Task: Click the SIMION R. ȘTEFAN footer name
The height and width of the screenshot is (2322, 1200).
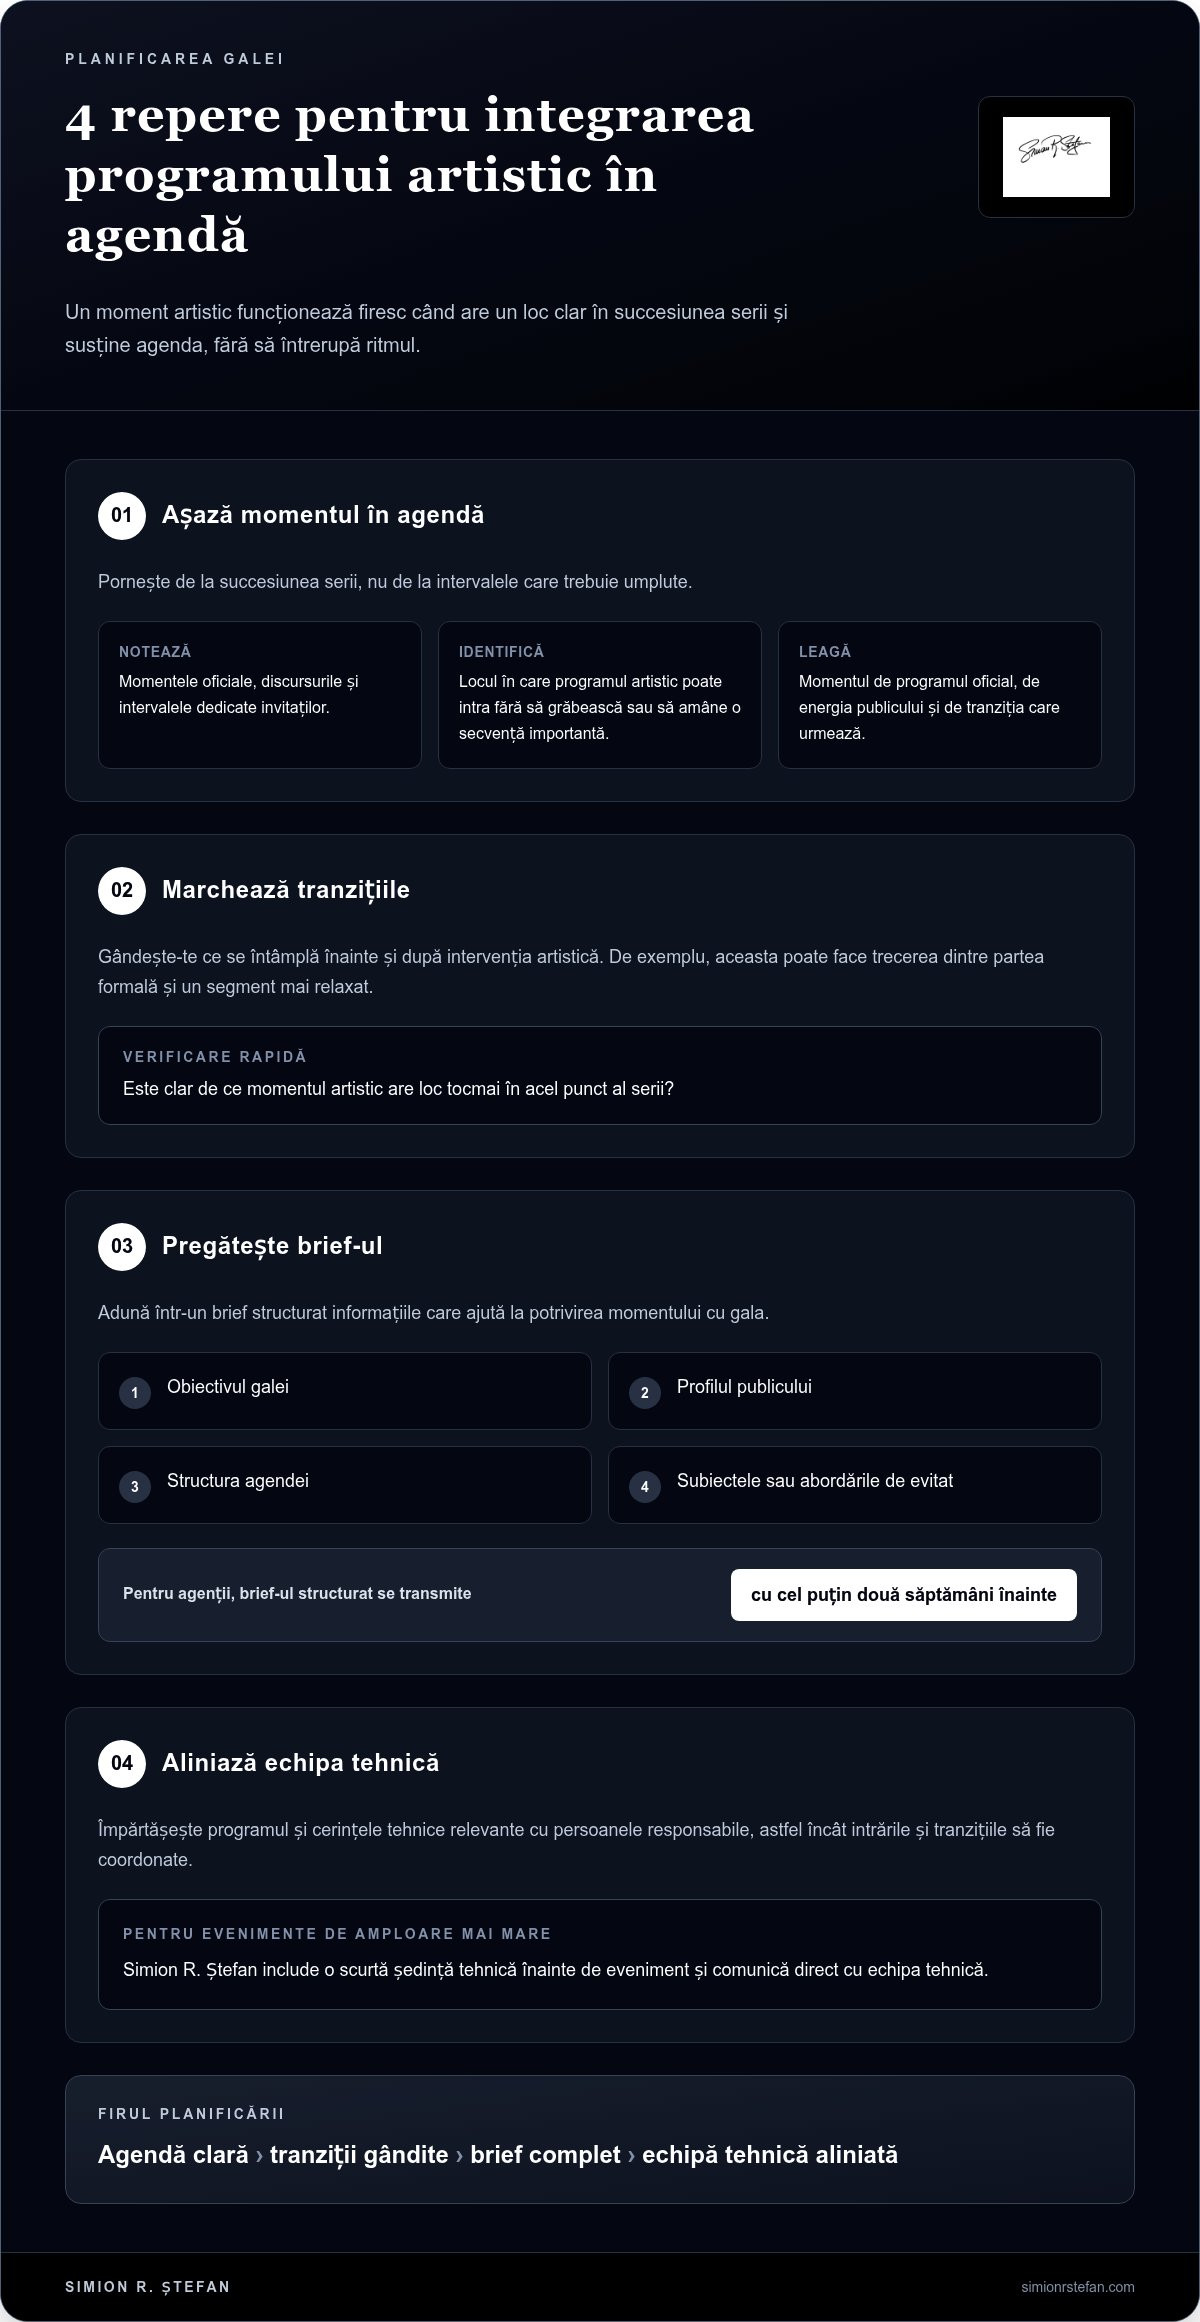Action: pyautogui.click(x=148, y=2287)
